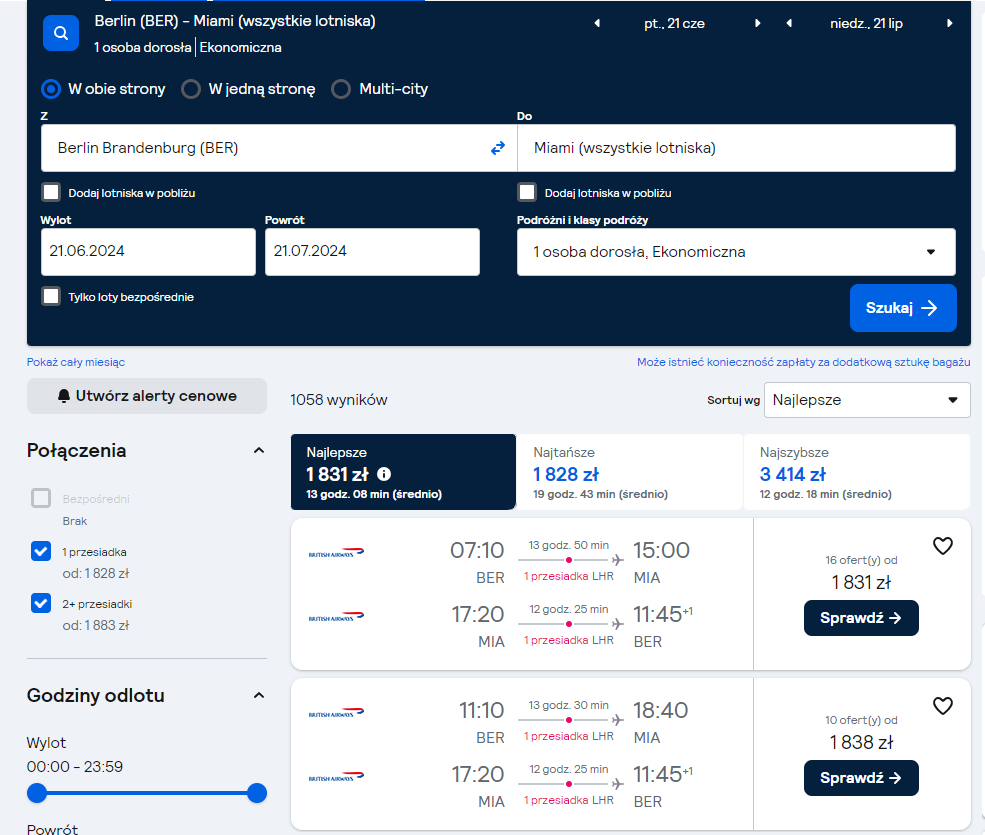Adjust the right Wylot time slider handle
Image resolution: width=985 pixels, height=835 pixels.
click(x=257, y=793)
